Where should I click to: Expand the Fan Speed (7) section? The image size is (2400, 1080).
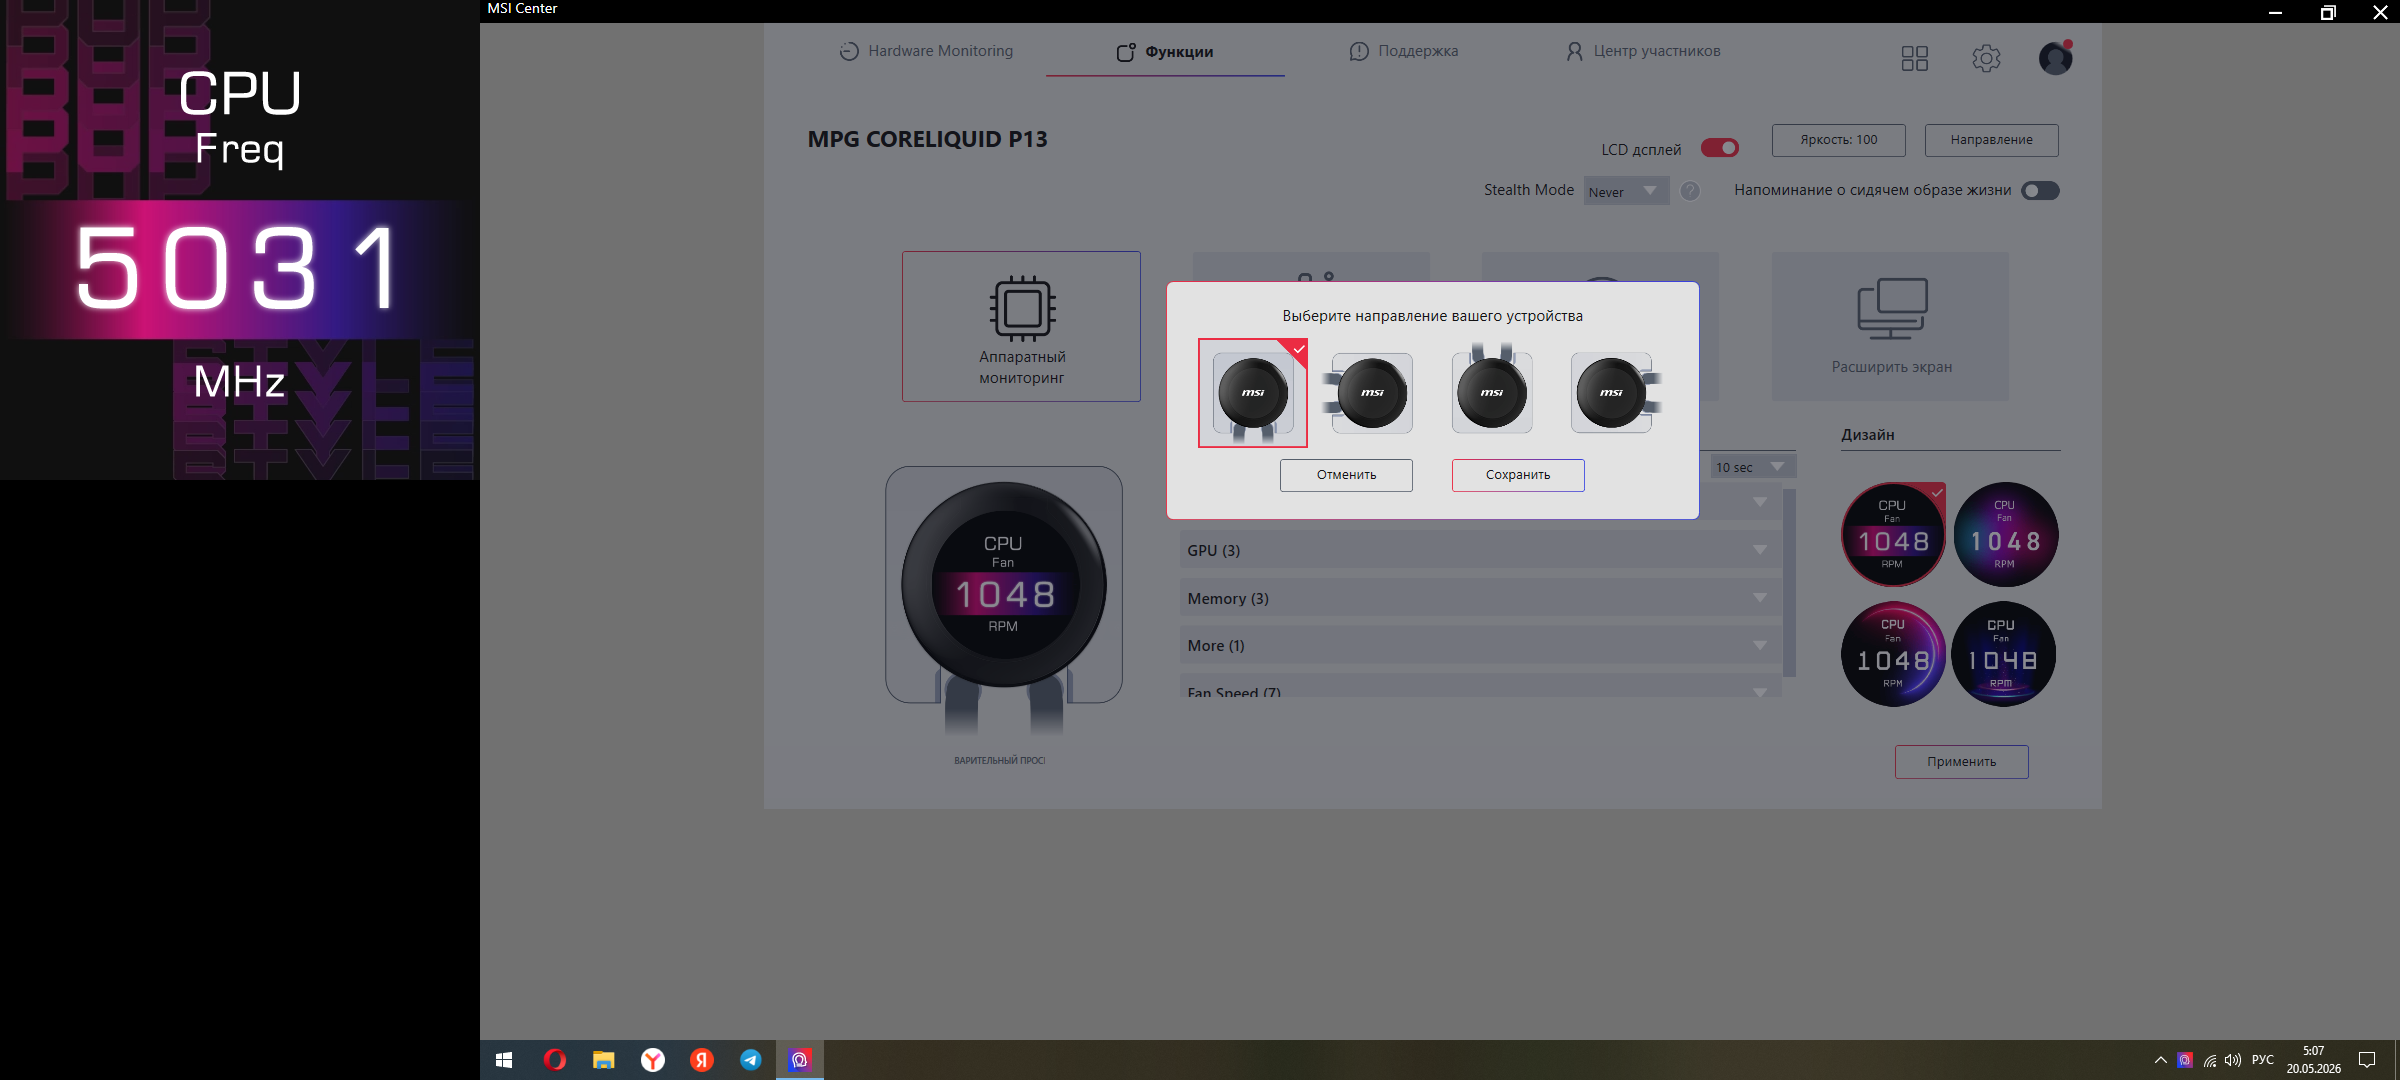click(x=1480, y=688)
